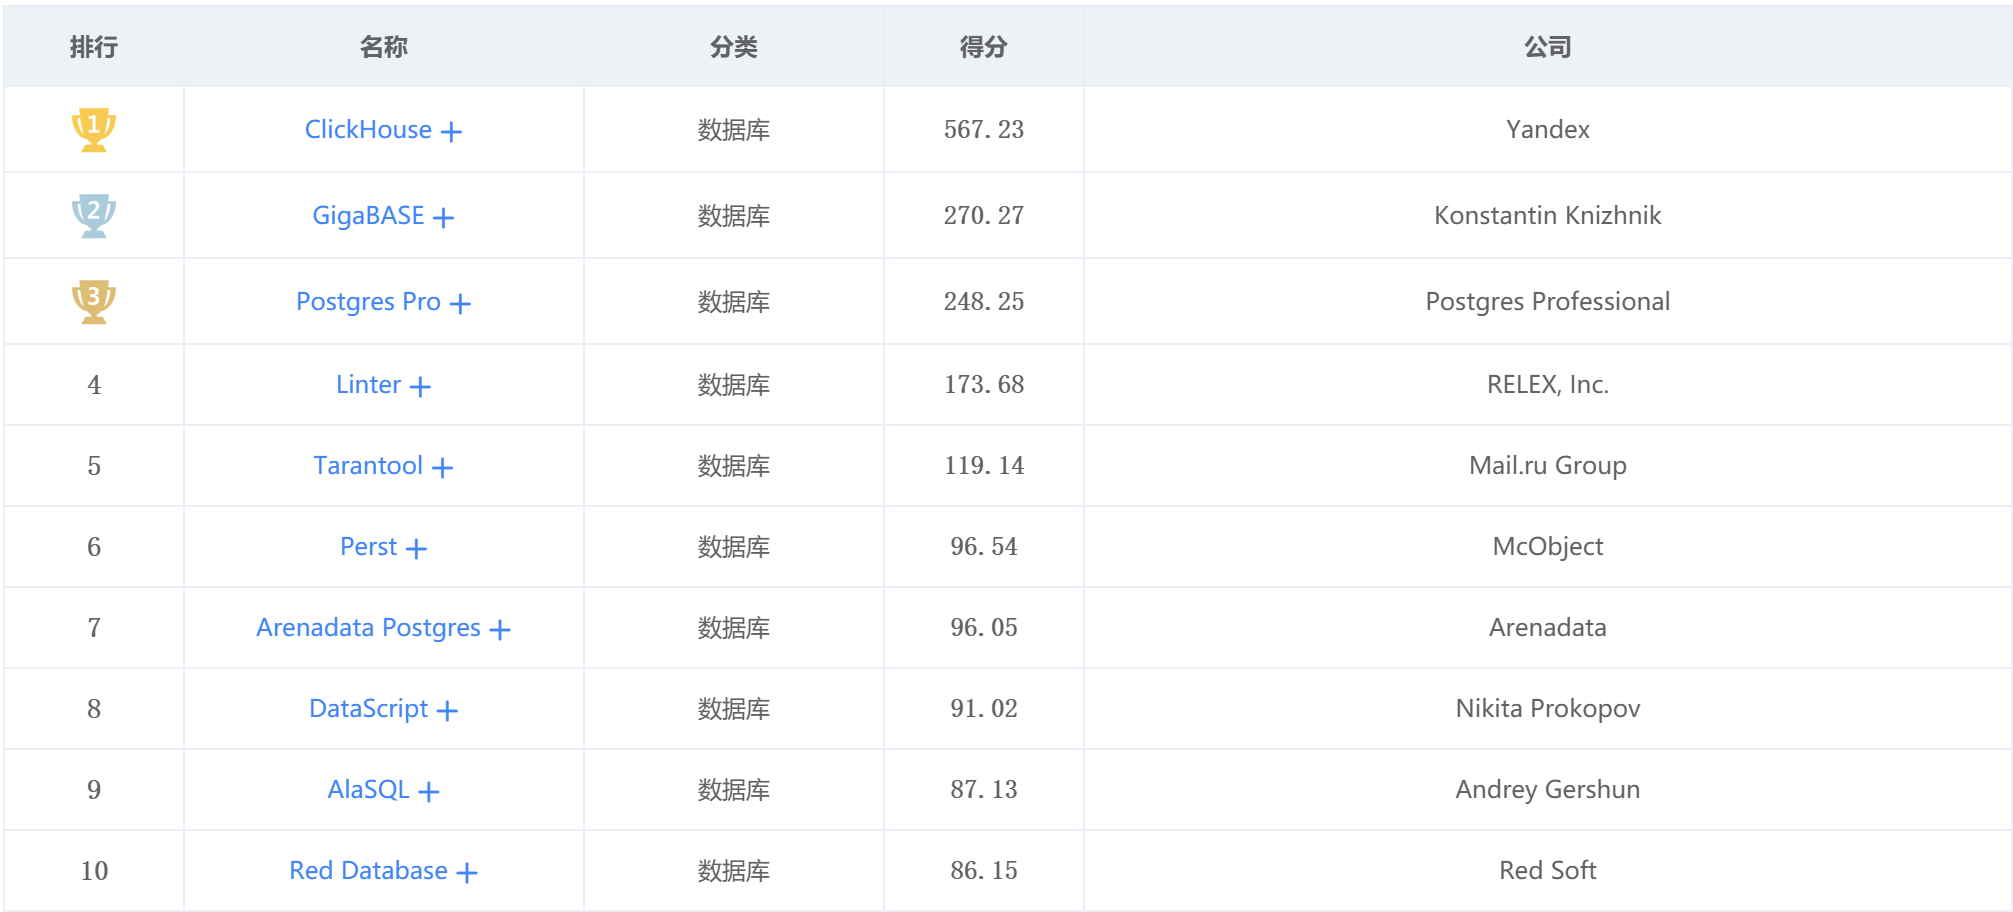Click the silver trophy icon beside GigaBASE
The image size is (2013, 912).
click(92, 214)
